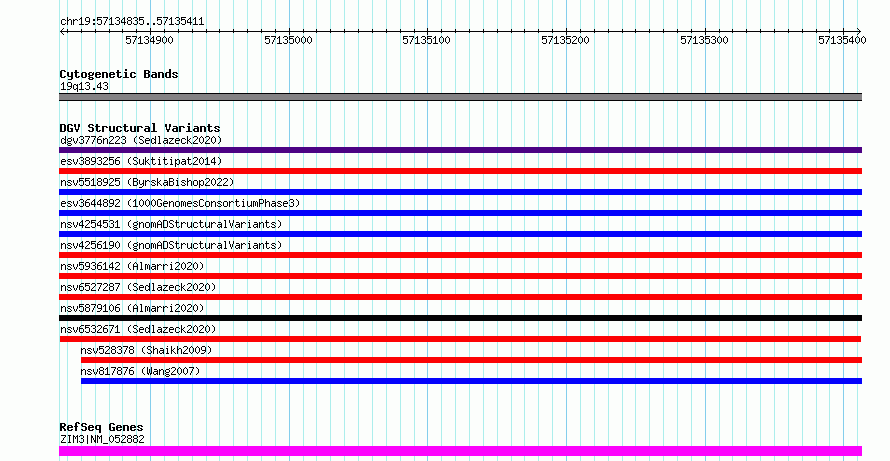
Task: Click the dgv3776n223 (Sedlazeck2020) label
Action: point(141,140)
